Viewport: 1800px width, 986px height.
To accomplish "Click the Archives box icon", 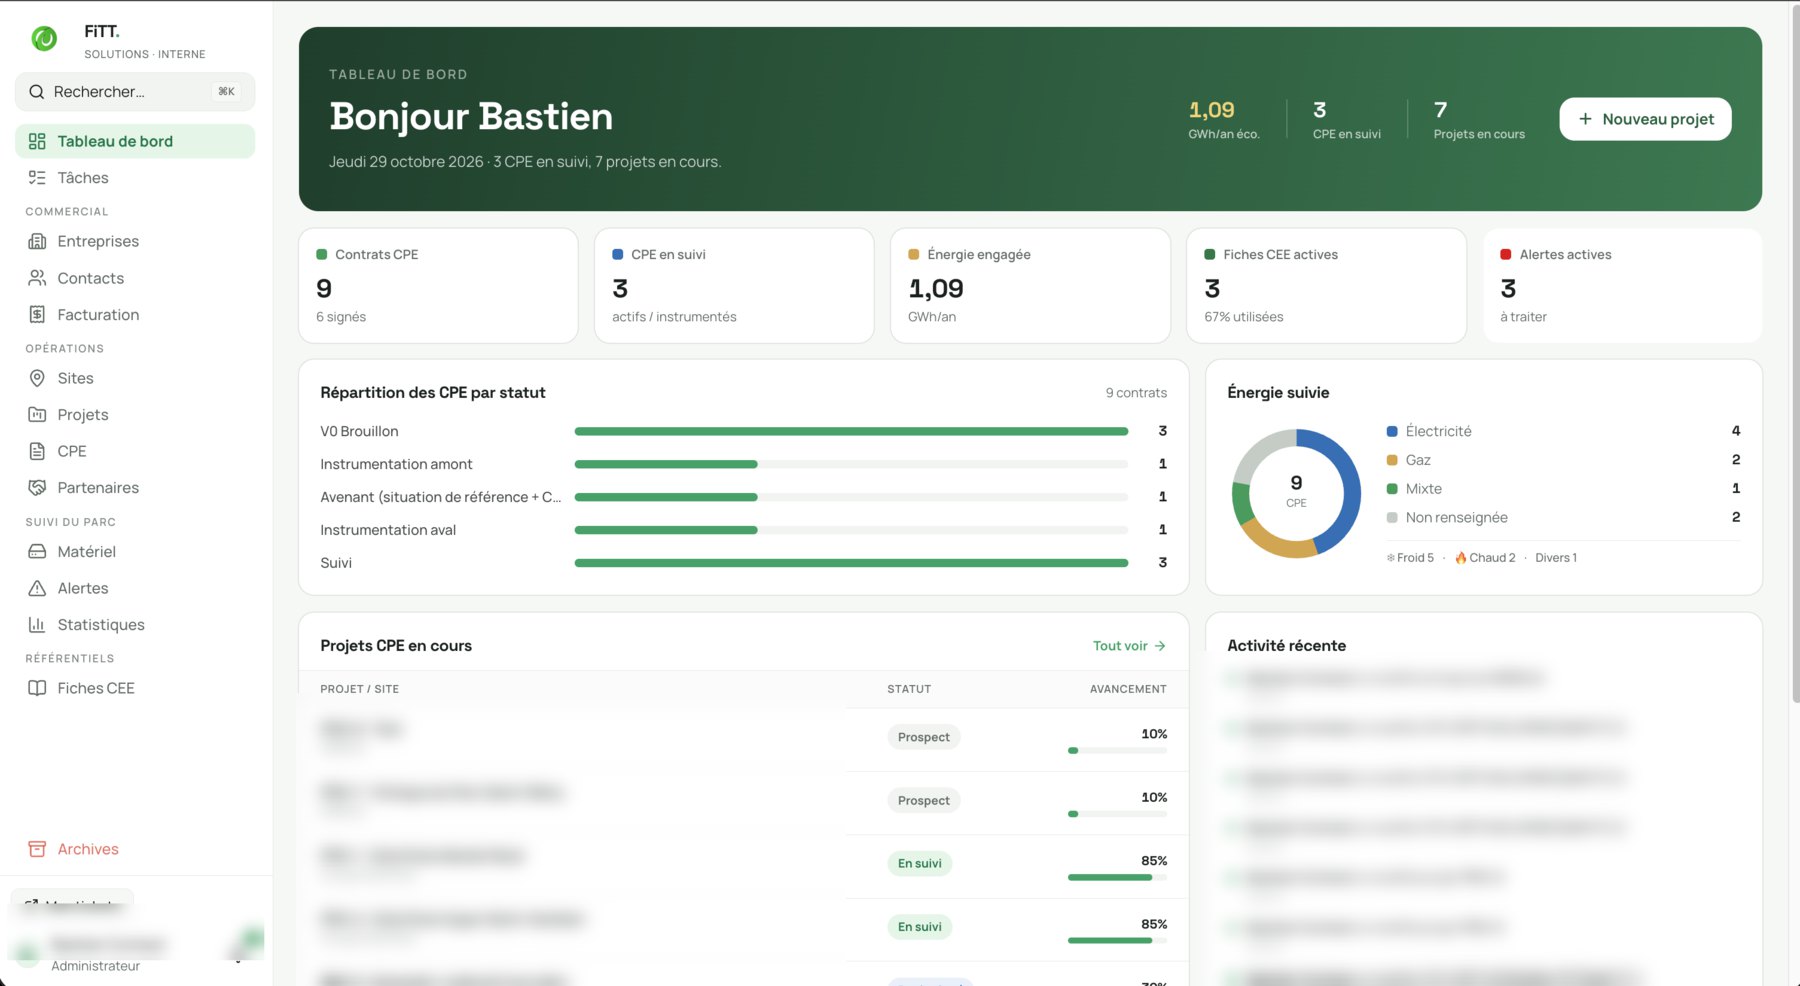I will click(37, 849).
